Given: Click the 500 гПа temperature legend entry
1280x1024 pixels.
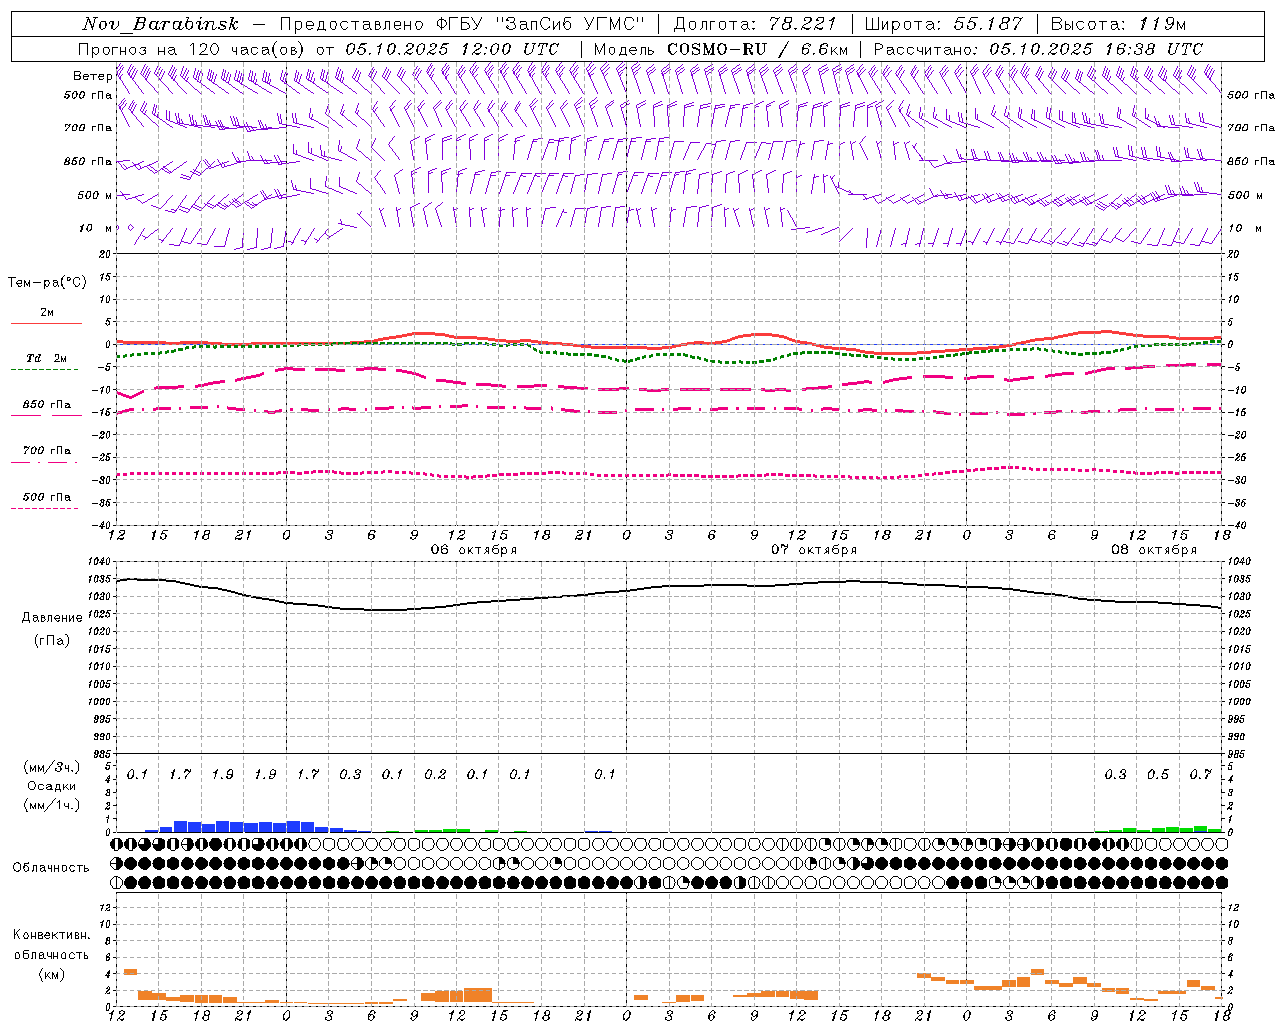Looking at the screenshot, I should (x=47, y=497).
